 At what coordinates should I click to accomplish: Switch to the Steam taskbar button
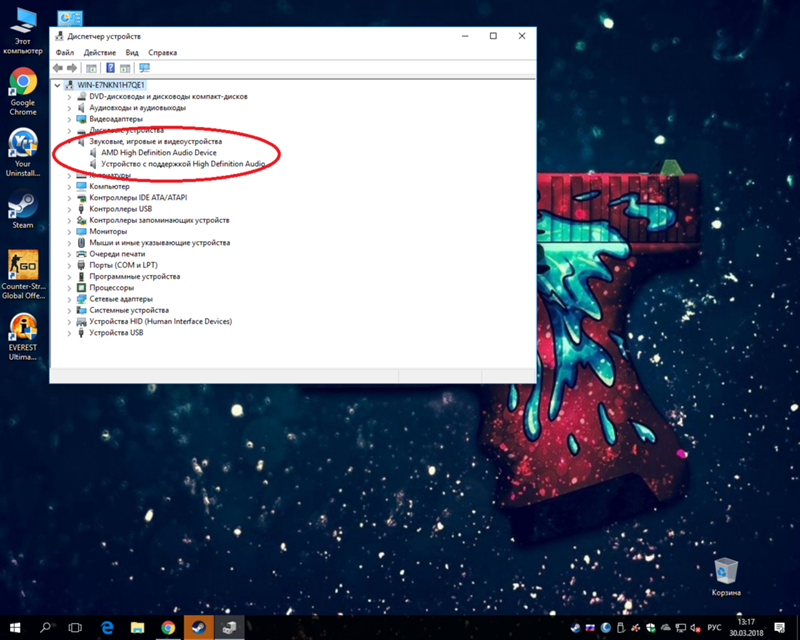[198, 627]
